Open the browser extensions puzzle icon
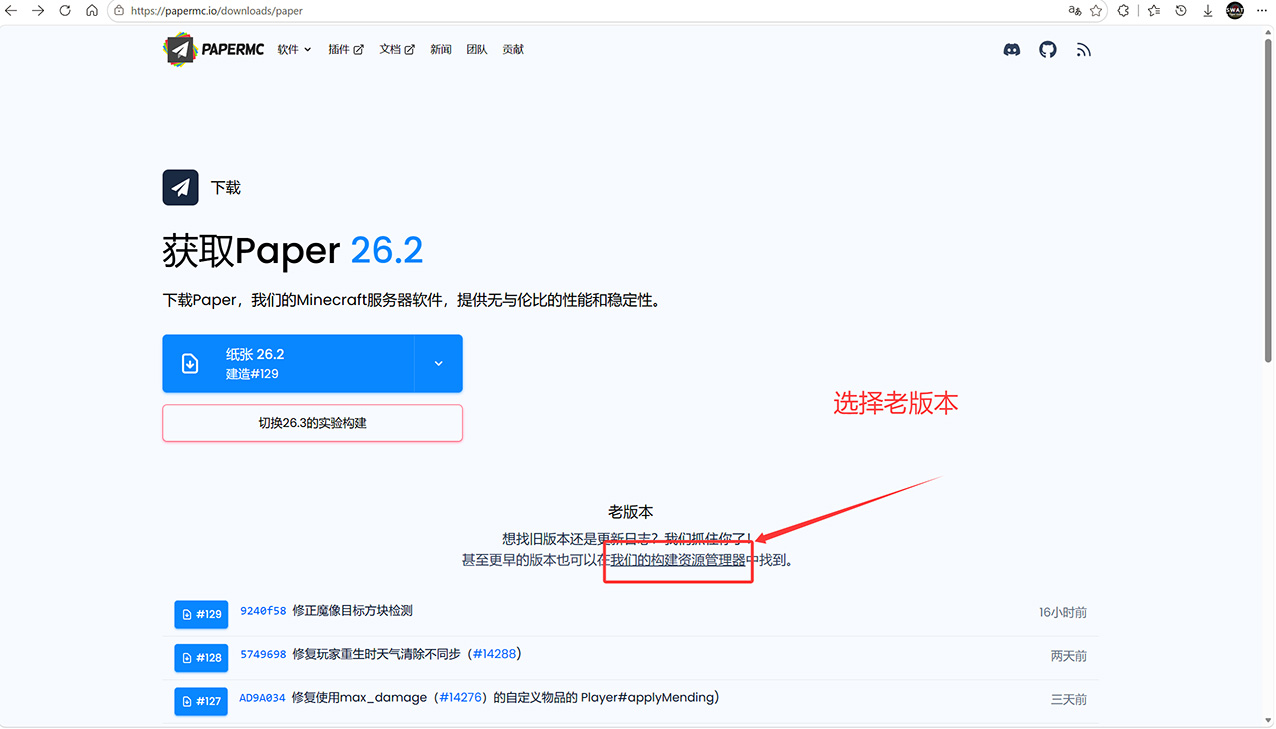1276x729 pixels. [x=1124, y=11]
